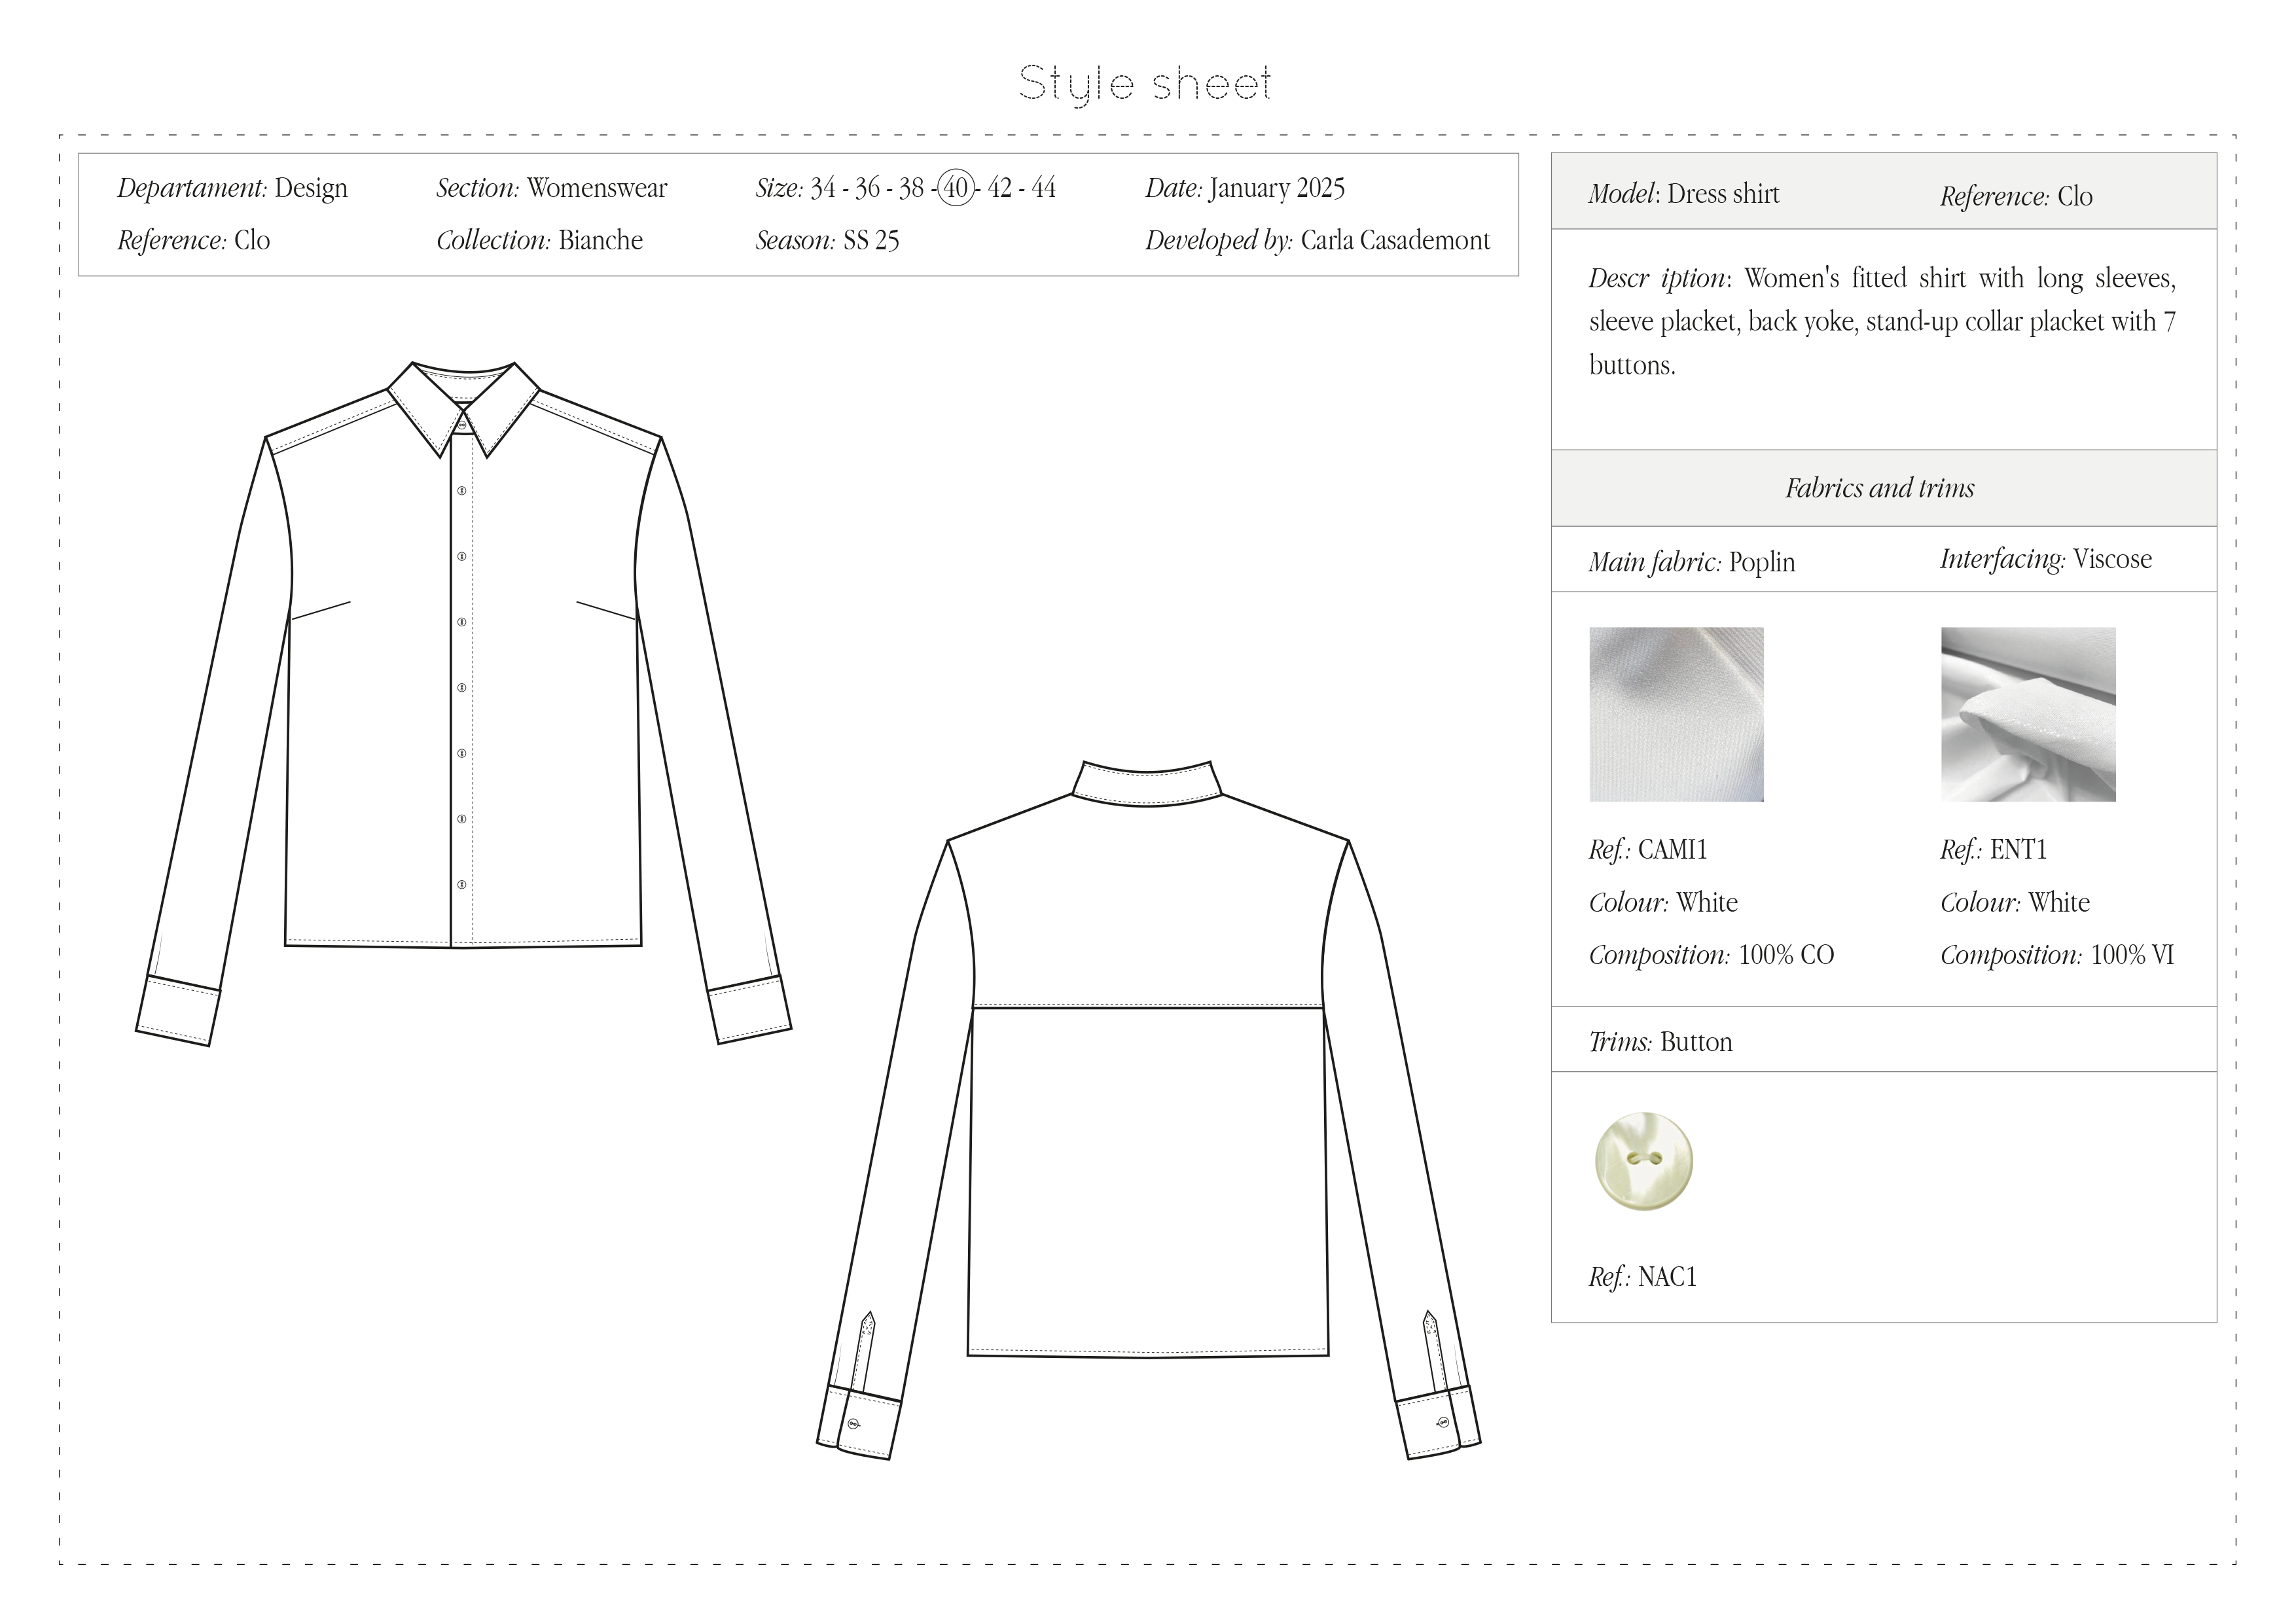
Task: Click the Ref.: CAMI1 label
Action: point(1648,849)
